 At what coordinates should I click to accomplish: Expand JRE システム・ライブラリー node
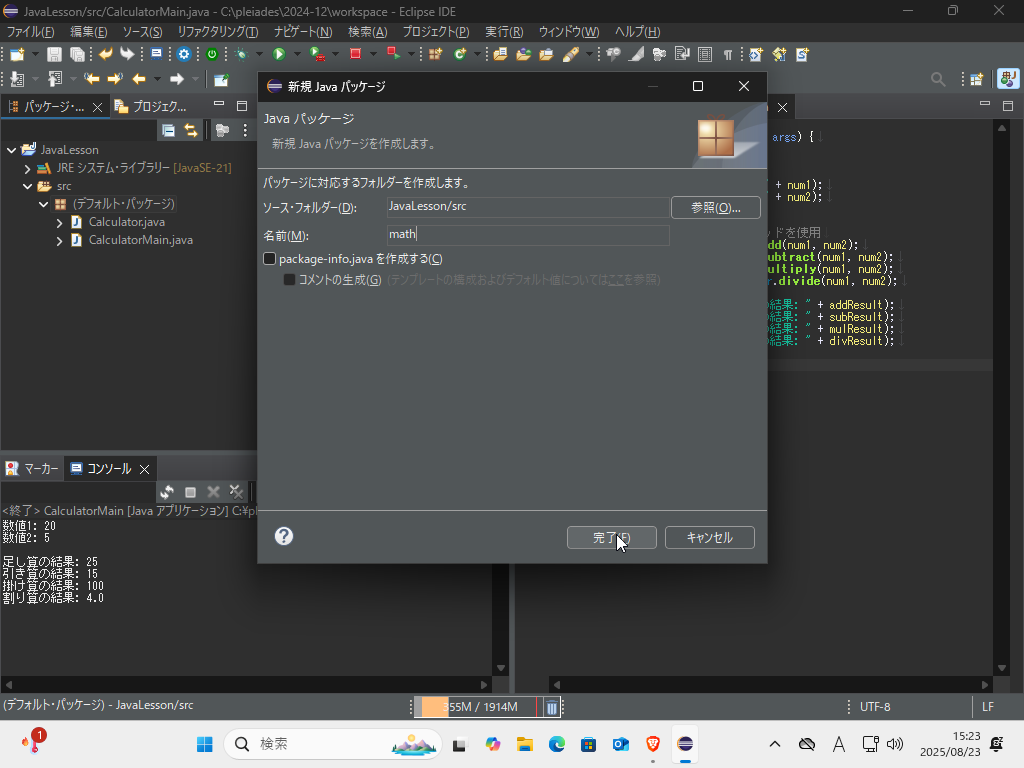point(27,168)
